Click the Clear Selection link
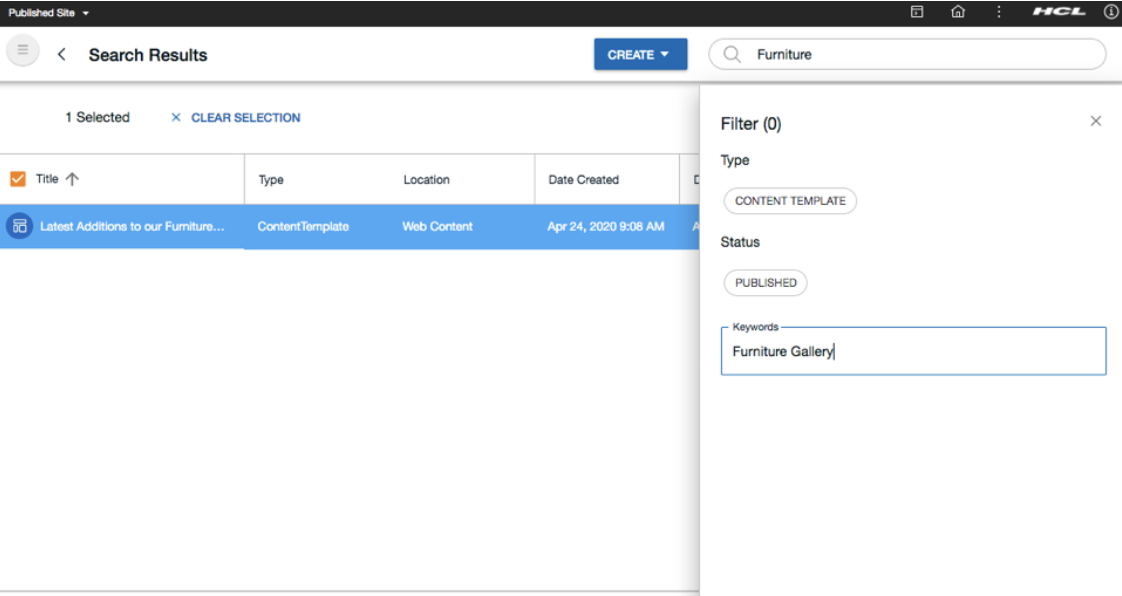The image size is (1122, 596). coord(236,118)
